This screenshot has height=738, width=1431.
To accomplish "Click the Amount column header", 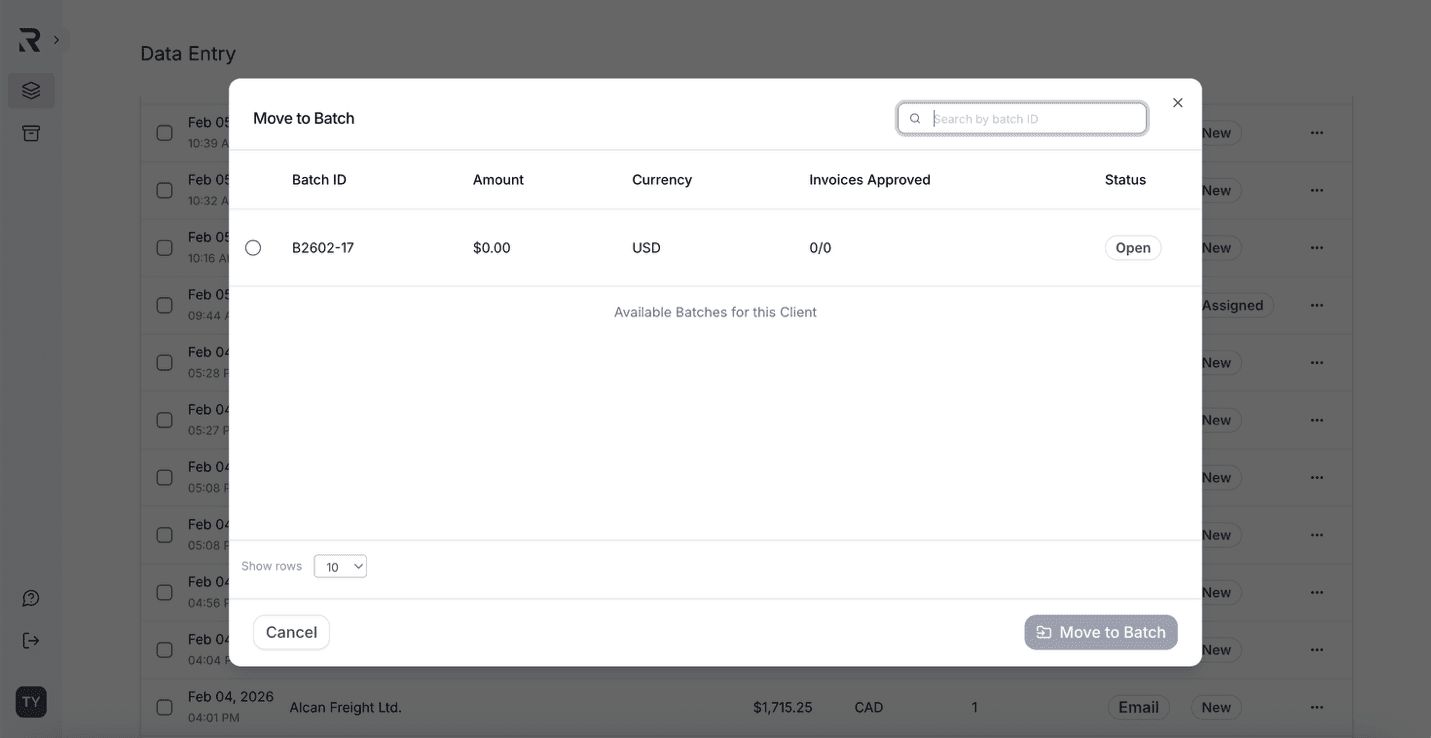I will 498,180.
